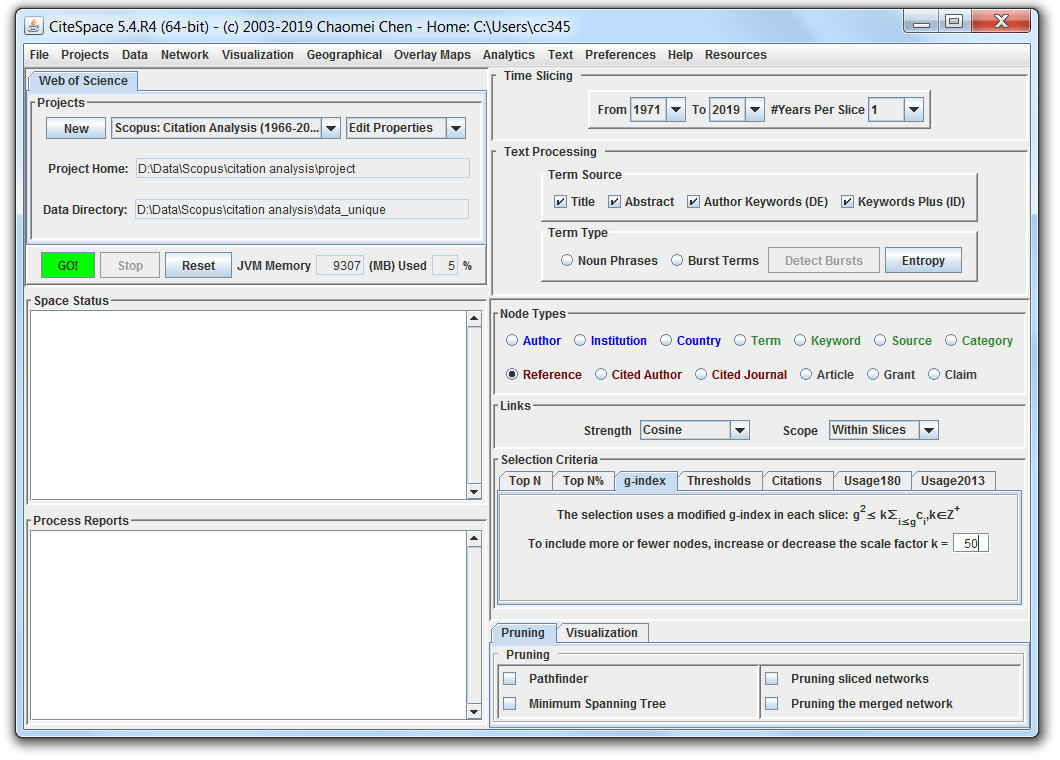Expand the Strength Cosine dropdown
The height and width of the screenshot is (760, 1060).
[x=740, y=430]
